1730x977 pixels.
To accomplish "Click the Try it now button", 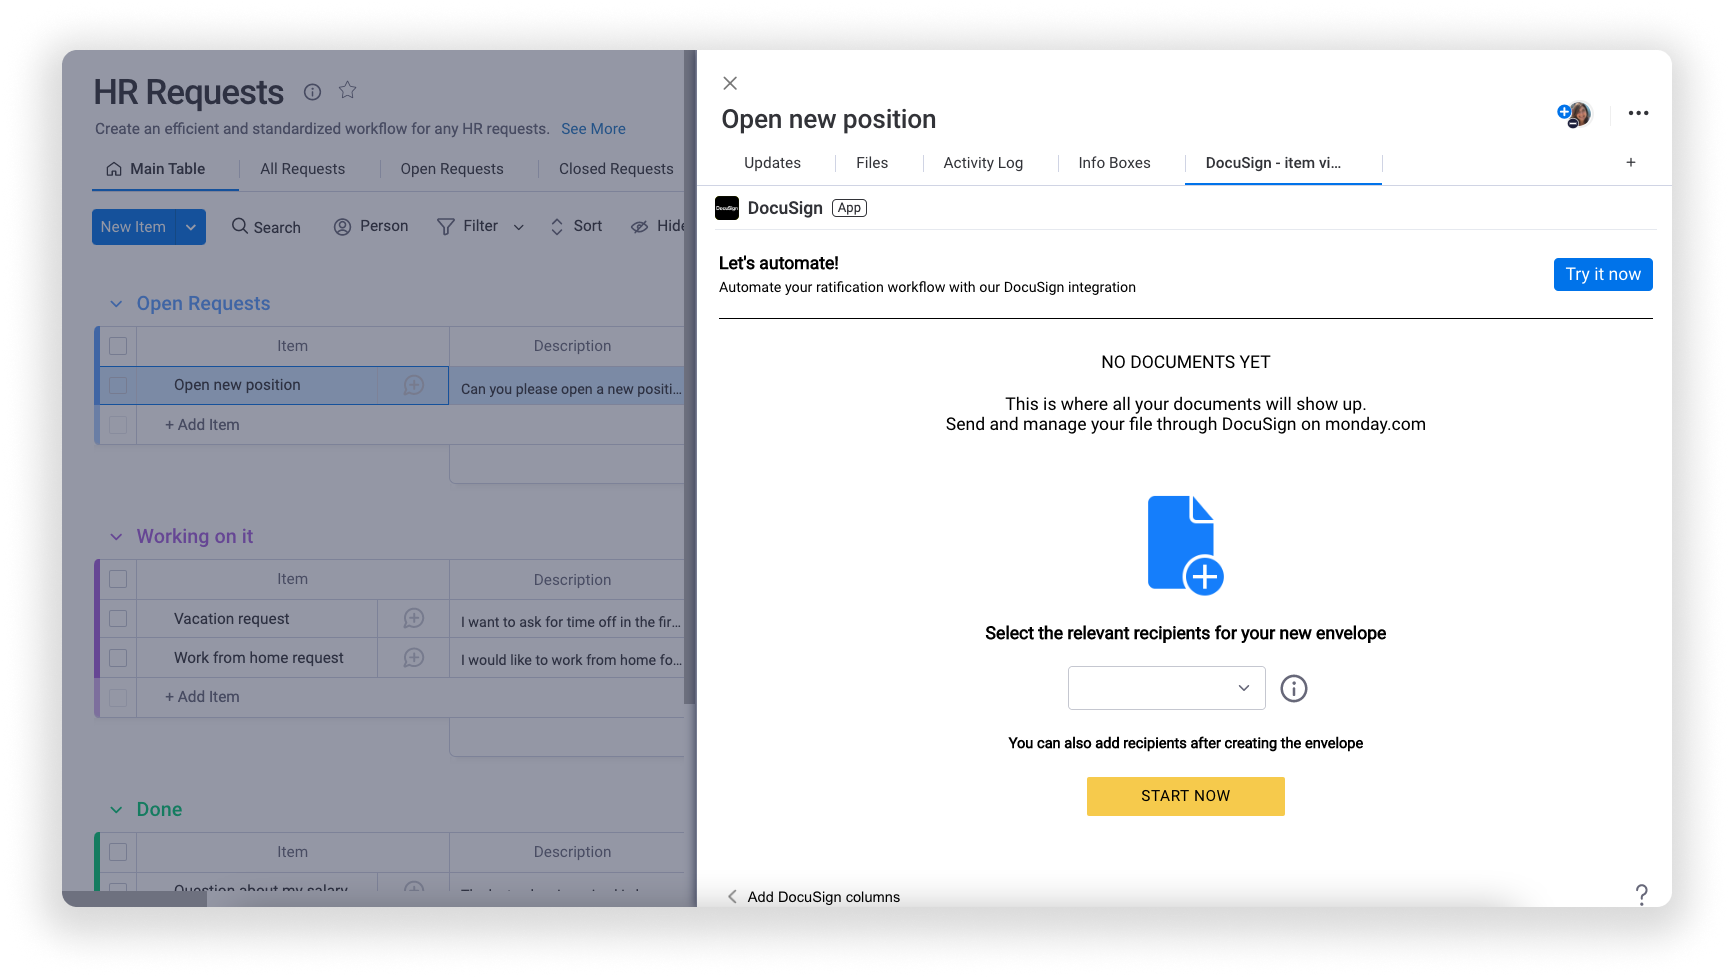I will (1603, 274).
